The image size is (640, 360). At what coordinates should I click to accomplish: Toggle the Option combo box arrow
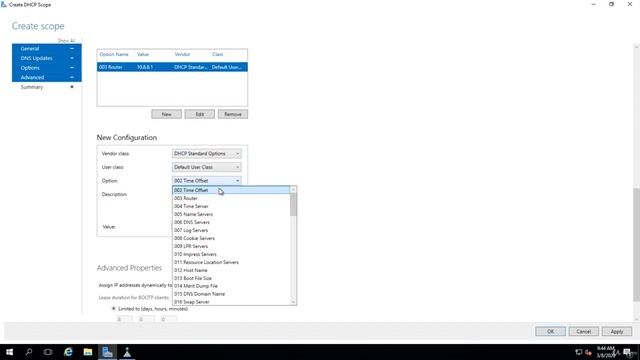click(237, 181)
